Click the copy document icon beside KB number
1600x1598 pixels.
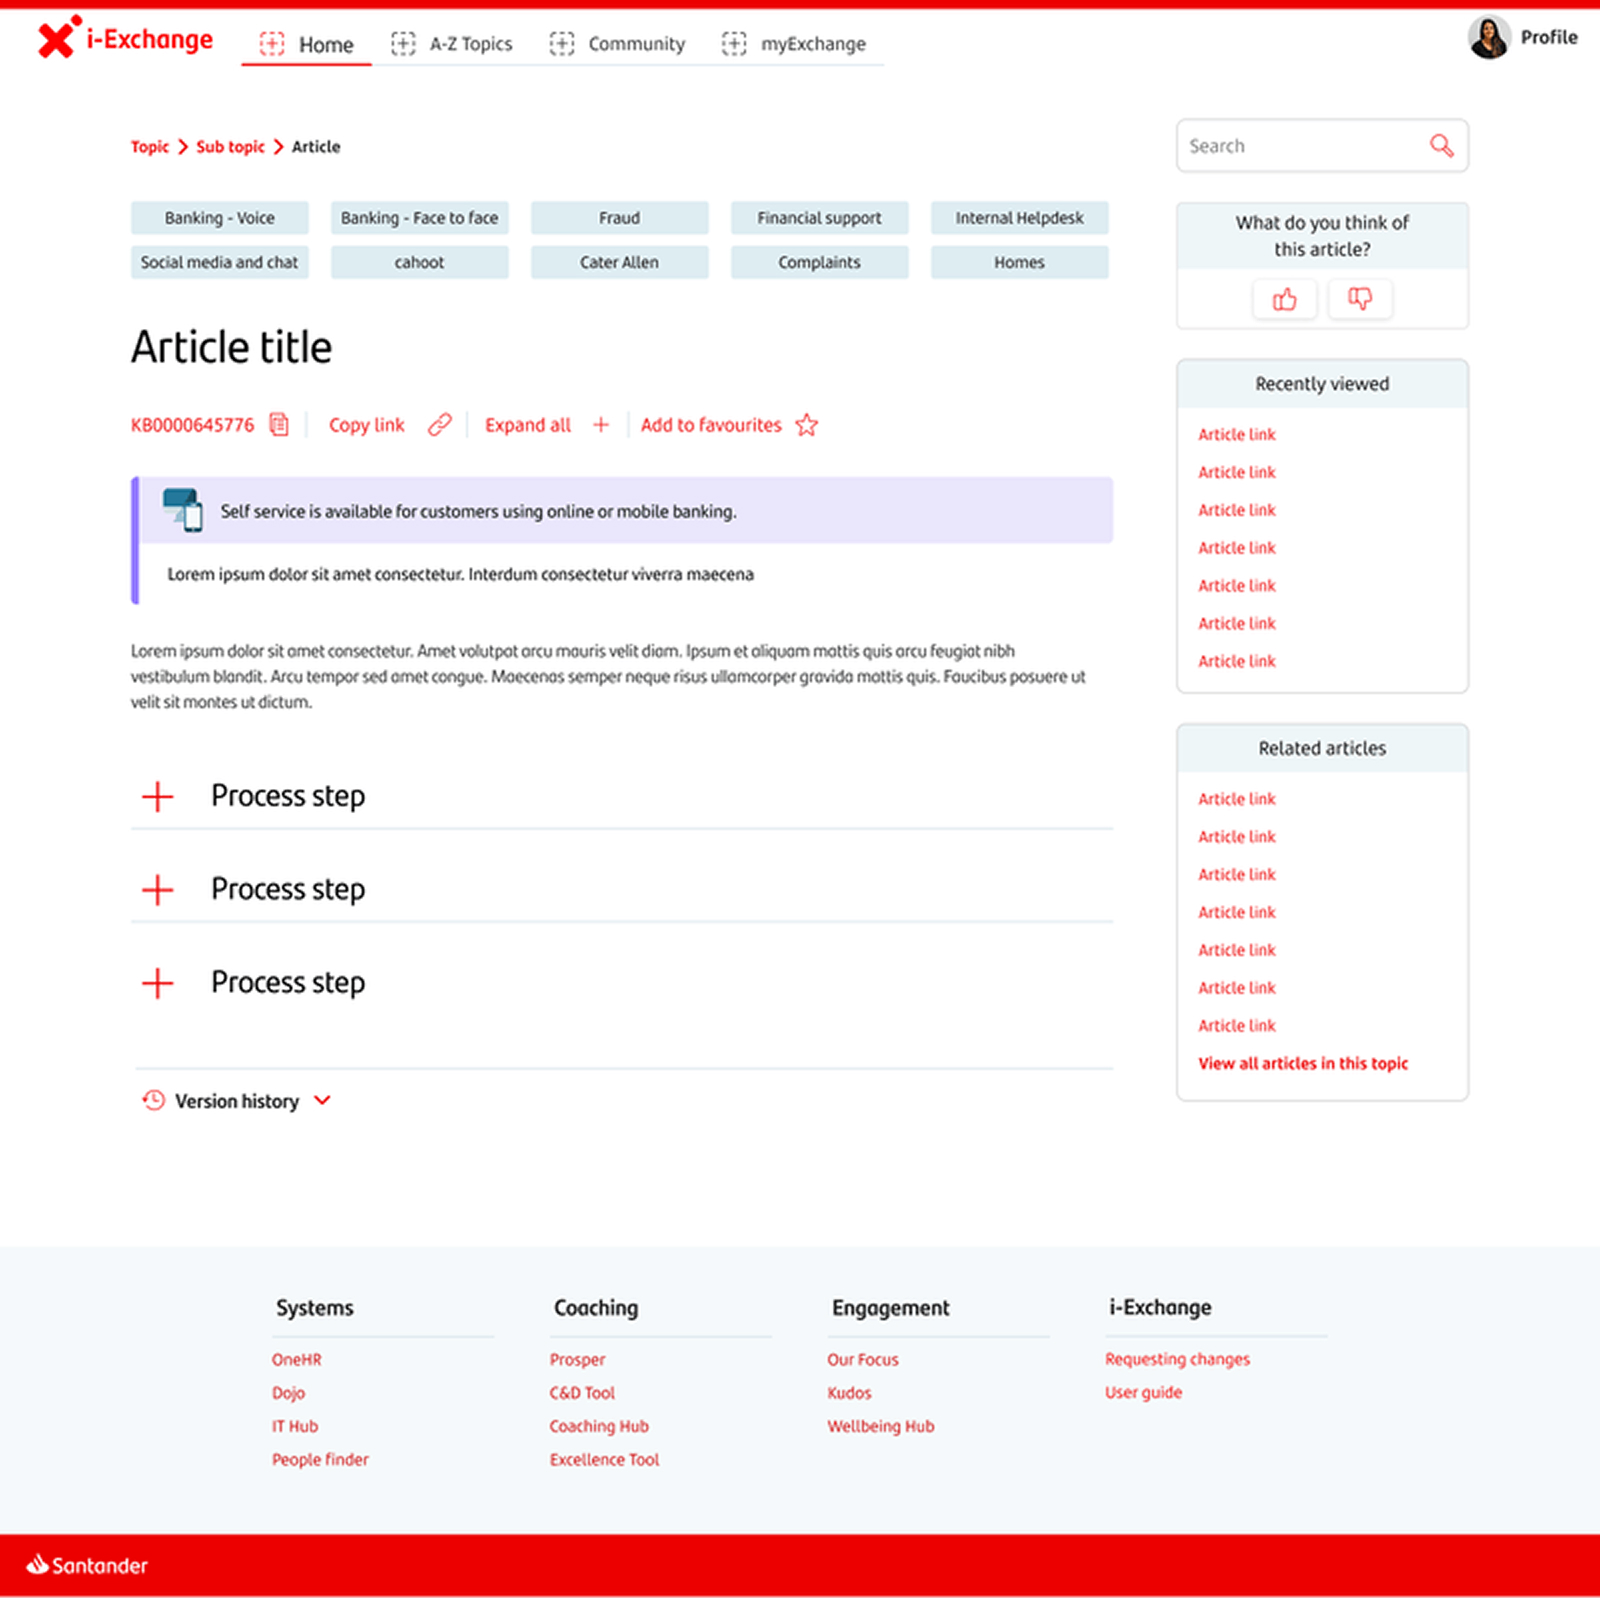coord(279,425)
